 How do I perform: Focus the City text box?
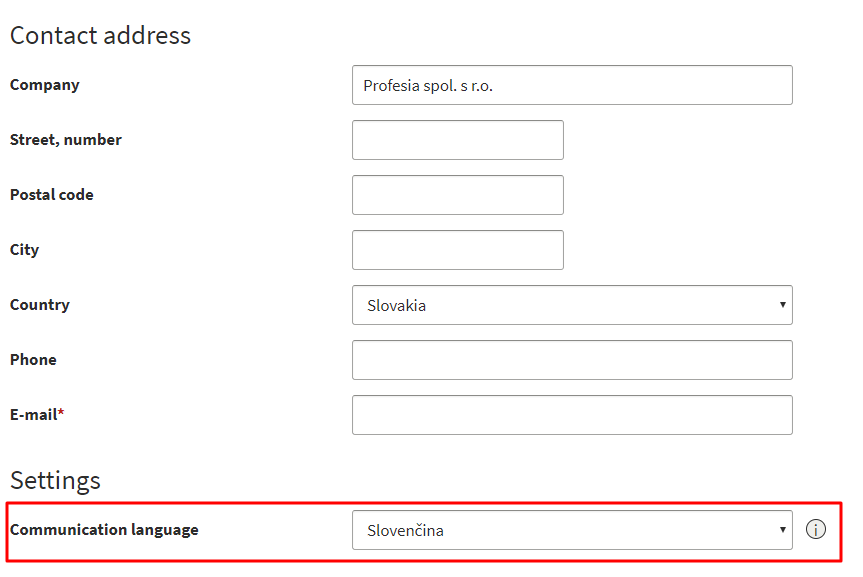[458, 251]
